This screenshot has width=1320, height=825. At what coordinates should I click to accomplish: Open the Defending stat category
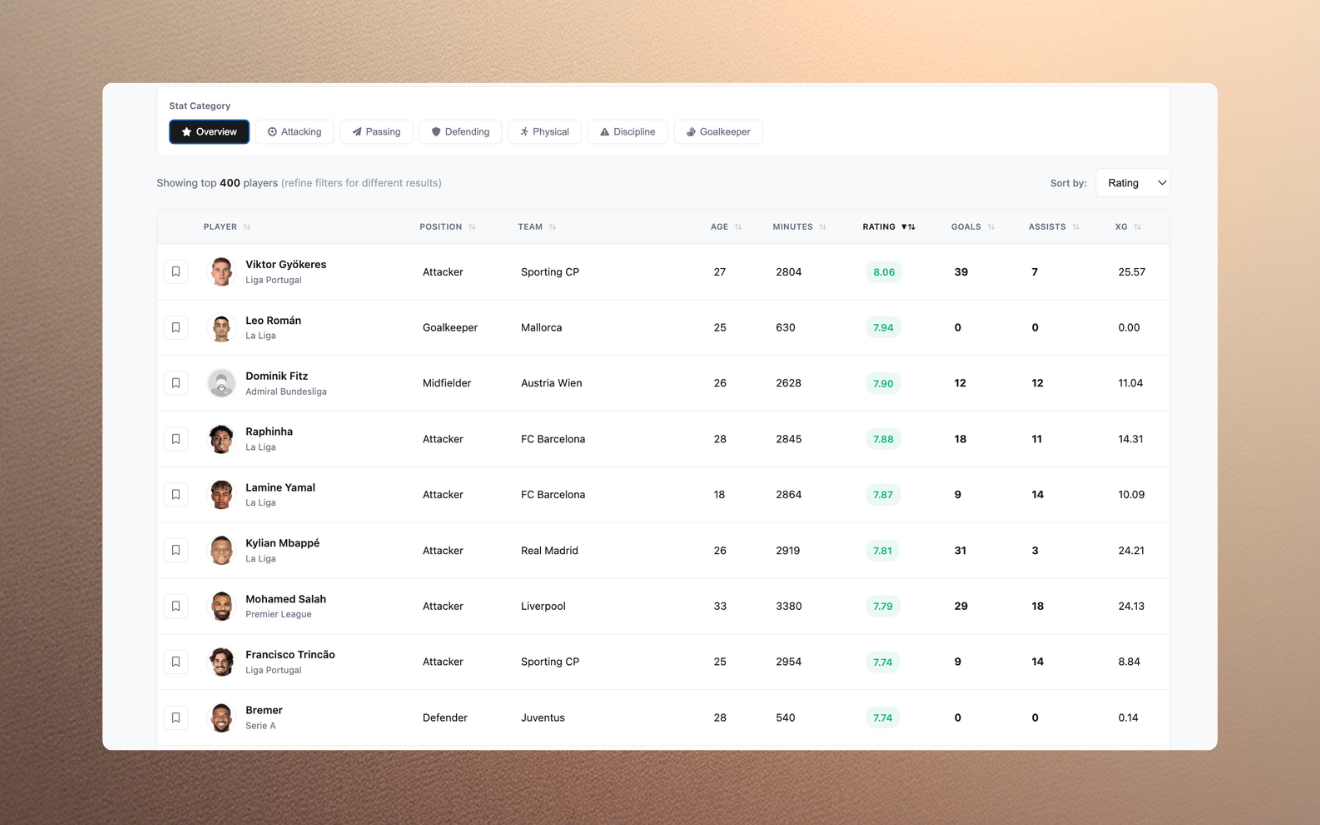click(460, 132)
